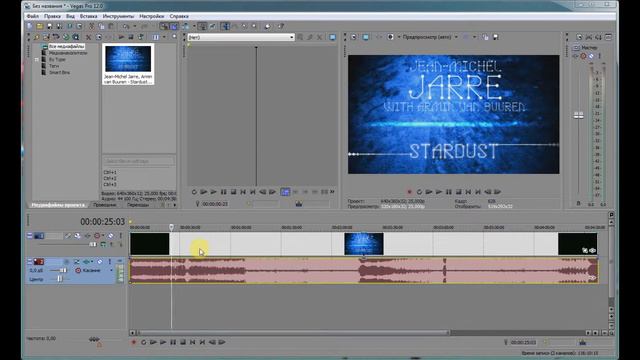Screen dimensions: 640x360
Task: Open the media Views dropdown arrow
Action: [164, 37]
